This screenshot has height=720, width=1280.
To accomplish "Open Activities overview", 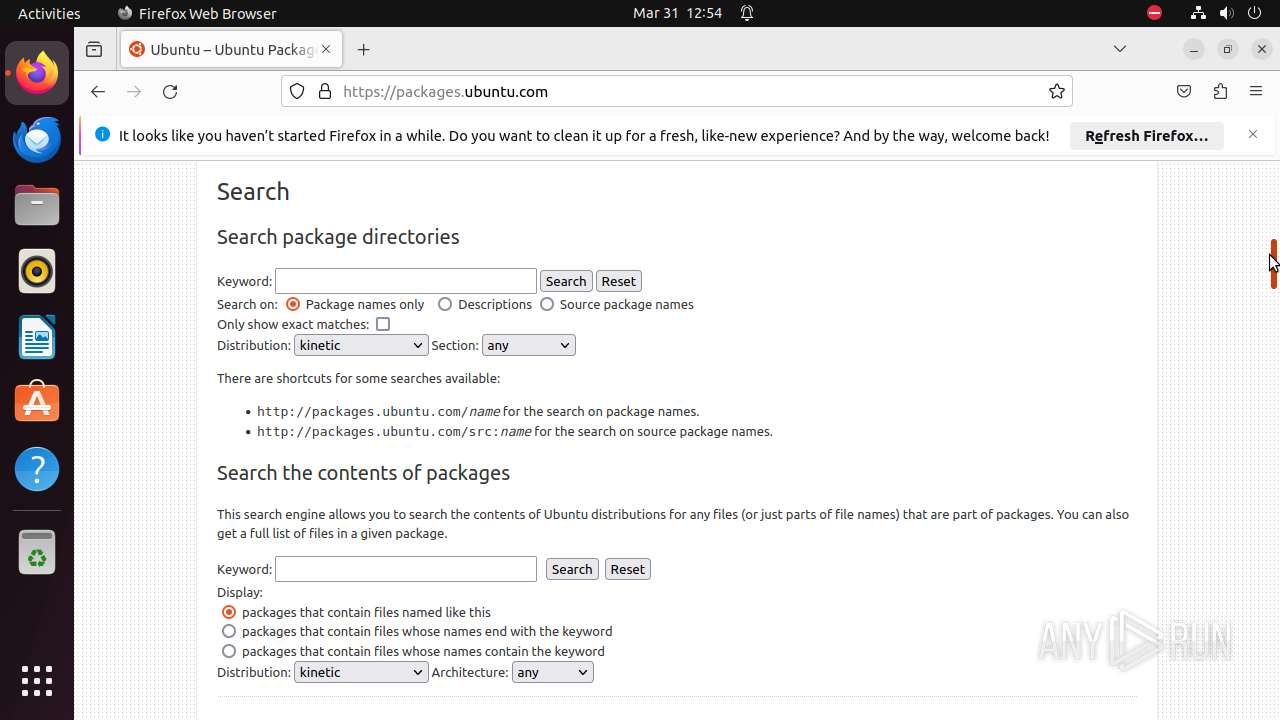I will (49, 13).
